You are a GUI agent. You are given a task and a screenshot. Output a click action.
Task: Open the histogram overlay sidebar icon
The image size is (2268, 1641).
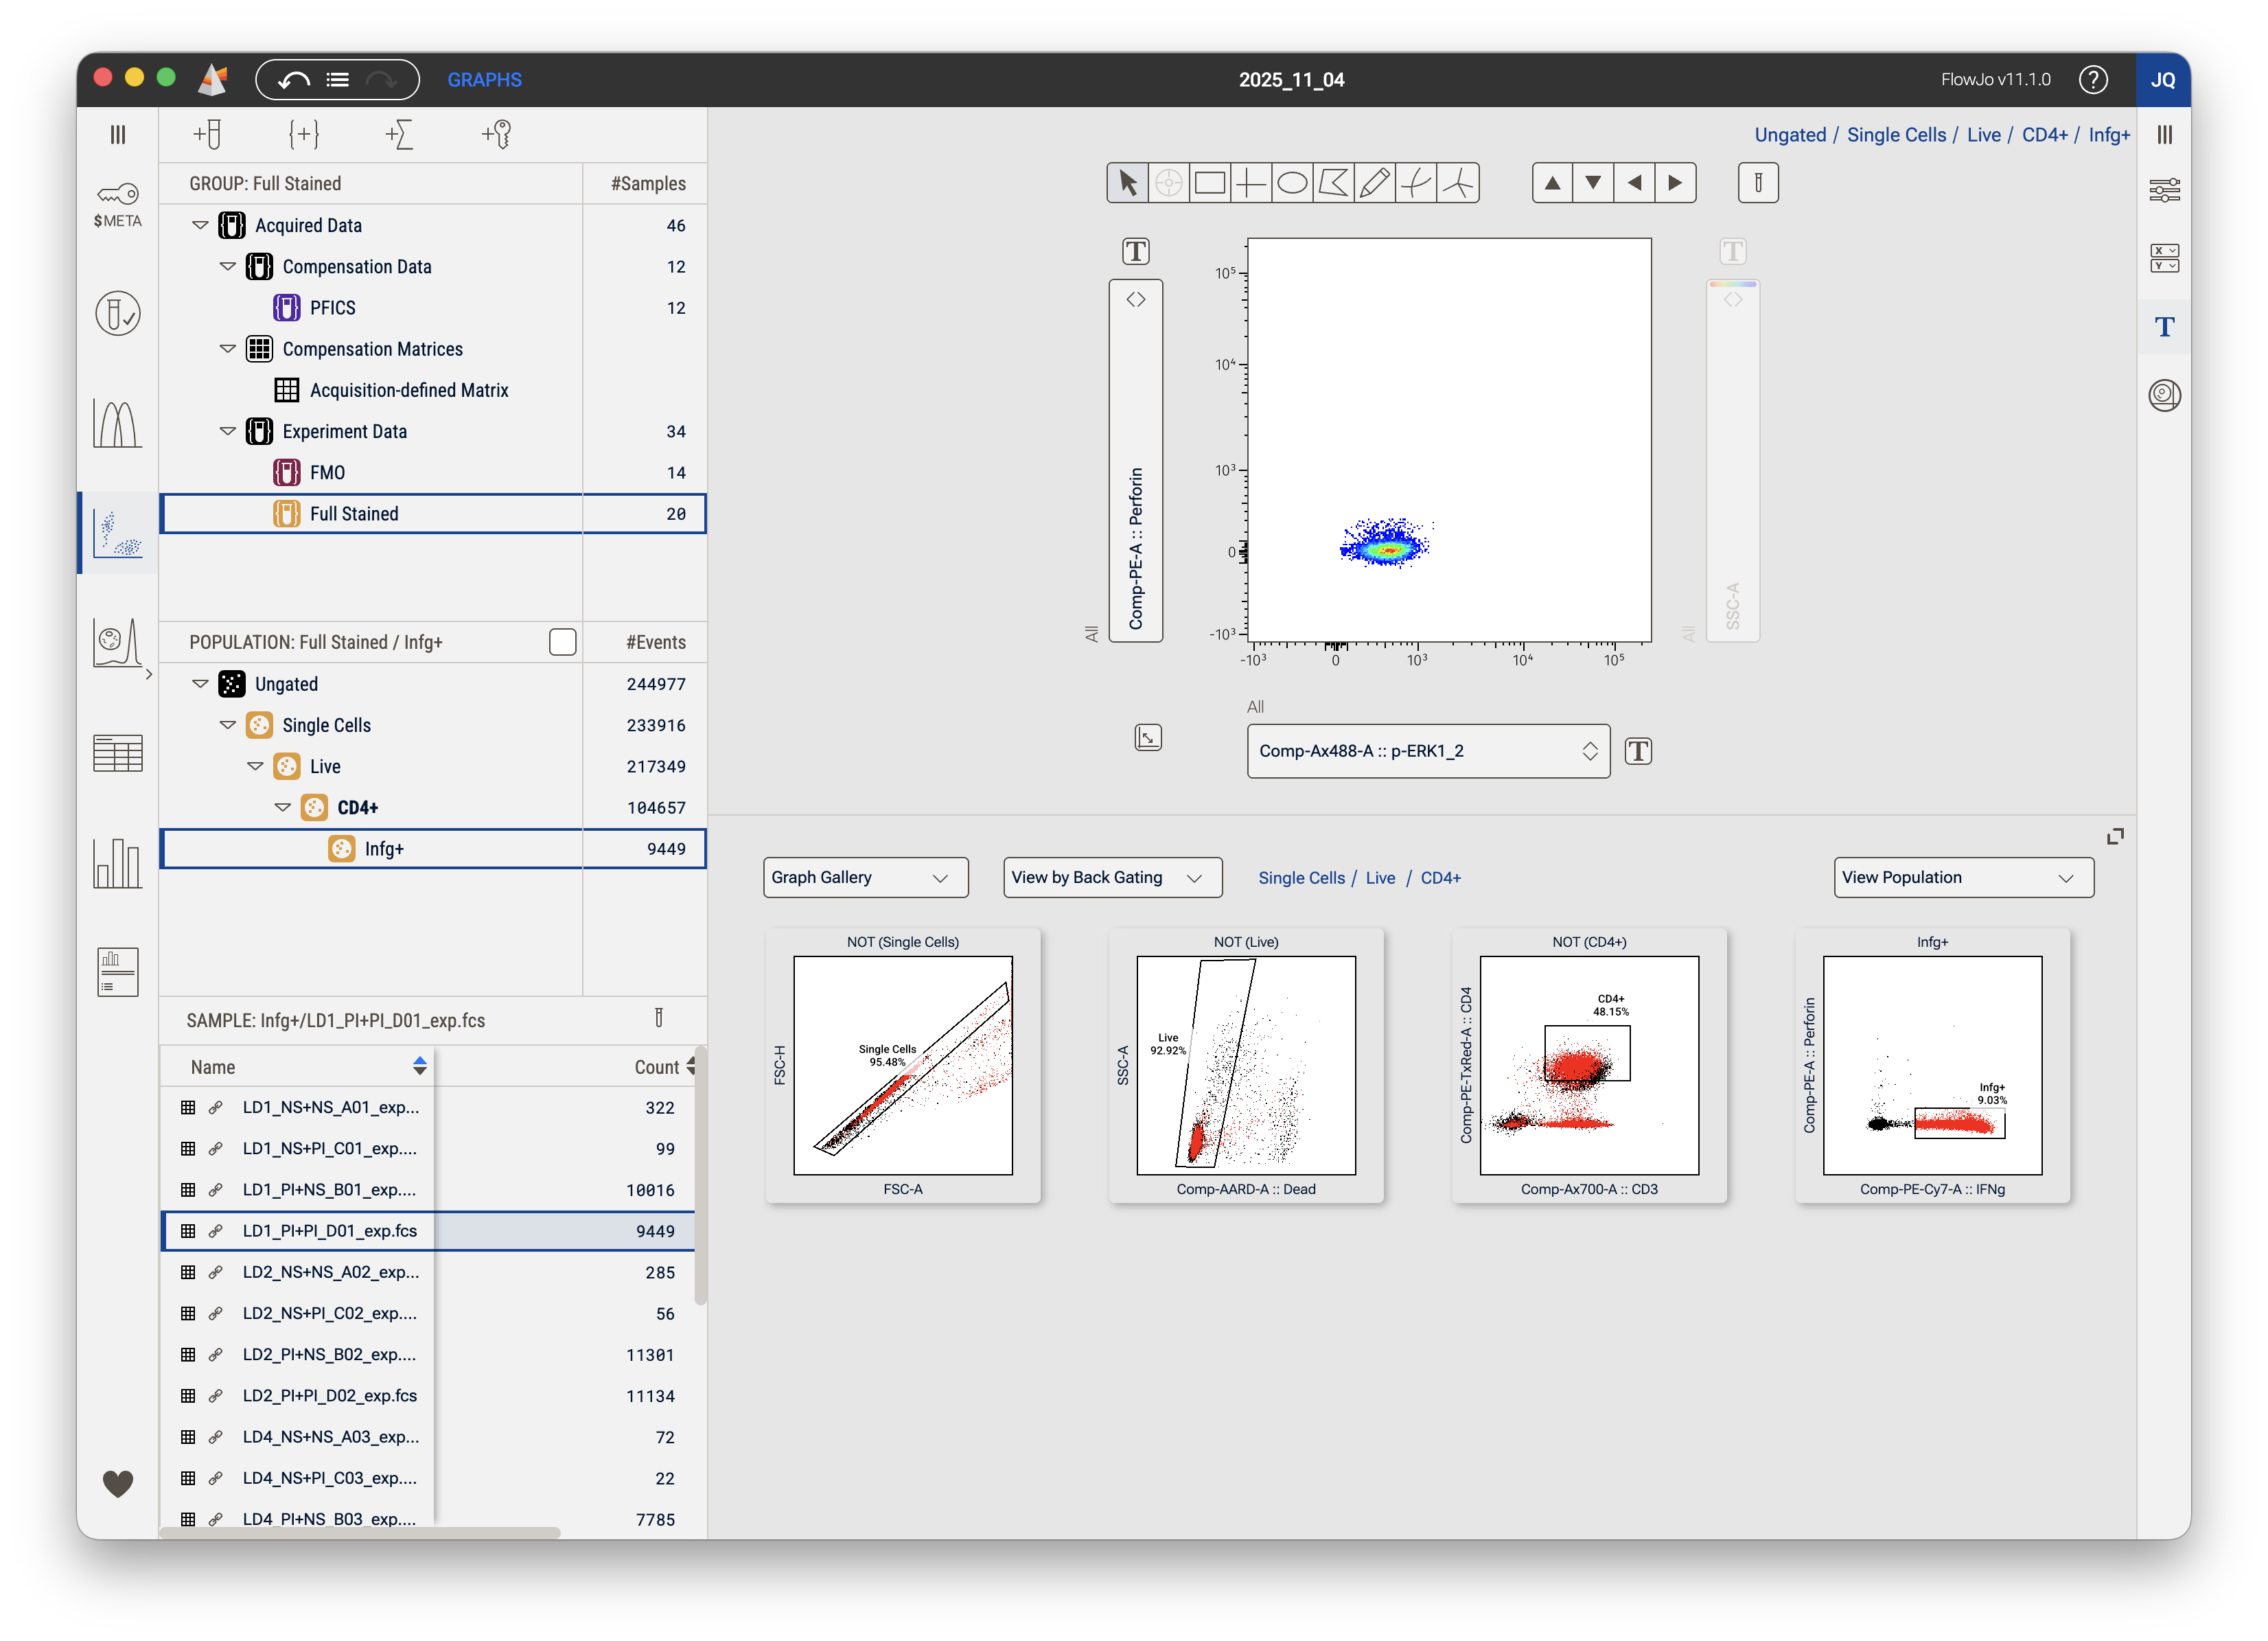point(117,424)
